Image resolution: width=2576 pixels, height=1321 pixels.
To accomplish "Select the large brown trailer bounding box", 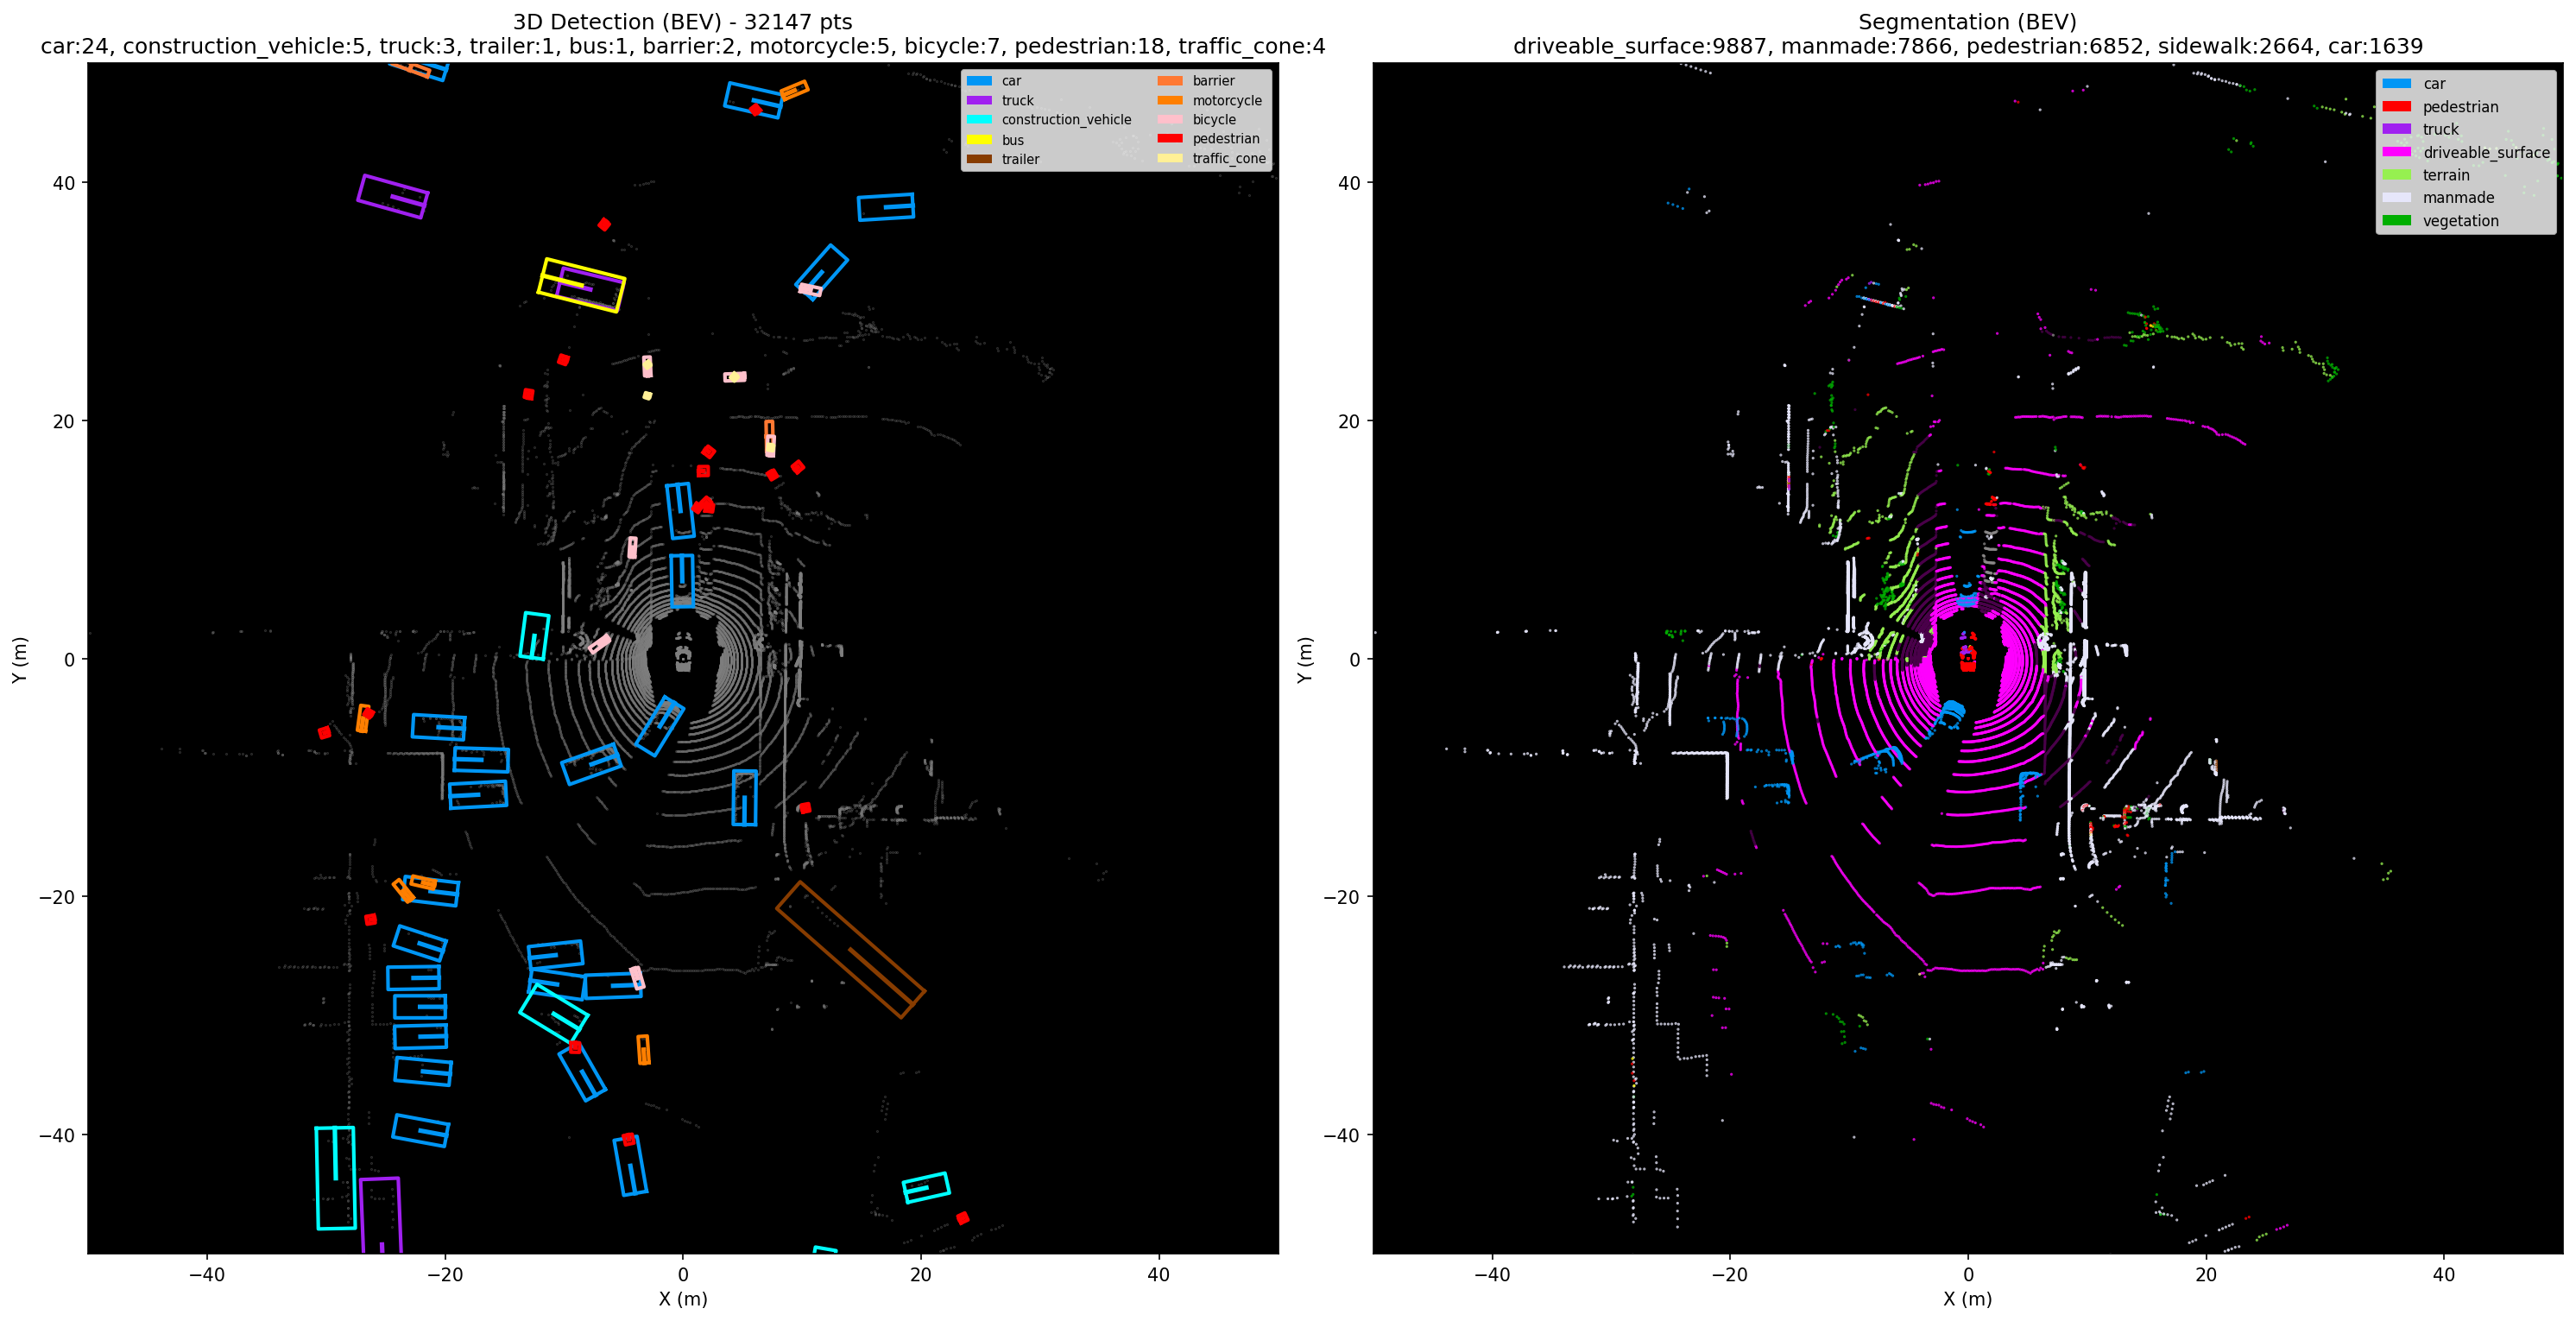I will pos(850,949).
